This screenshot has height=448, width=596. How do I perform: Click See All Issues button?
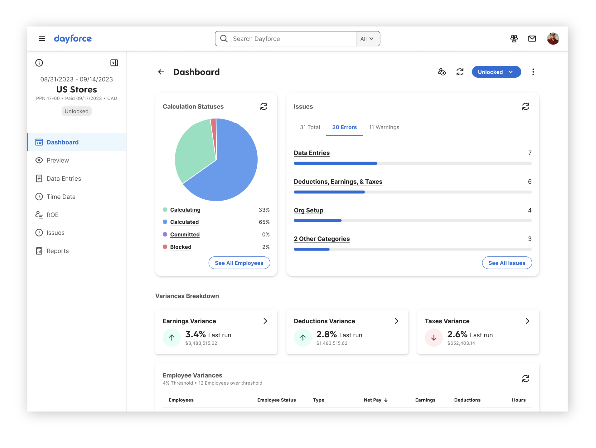tap(507, 263)
